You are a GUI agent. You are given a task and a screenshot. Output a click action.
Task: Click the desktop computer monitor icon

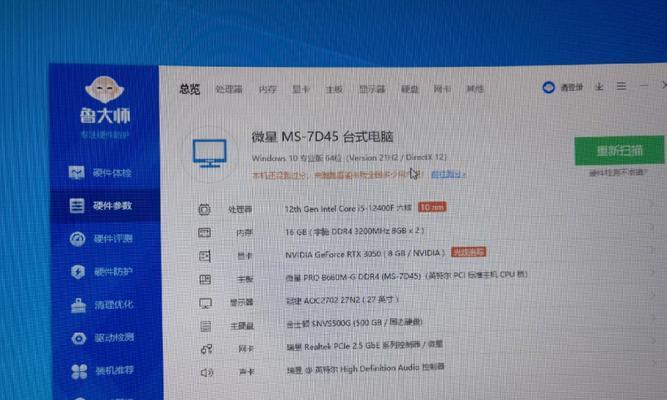(209, 153)
